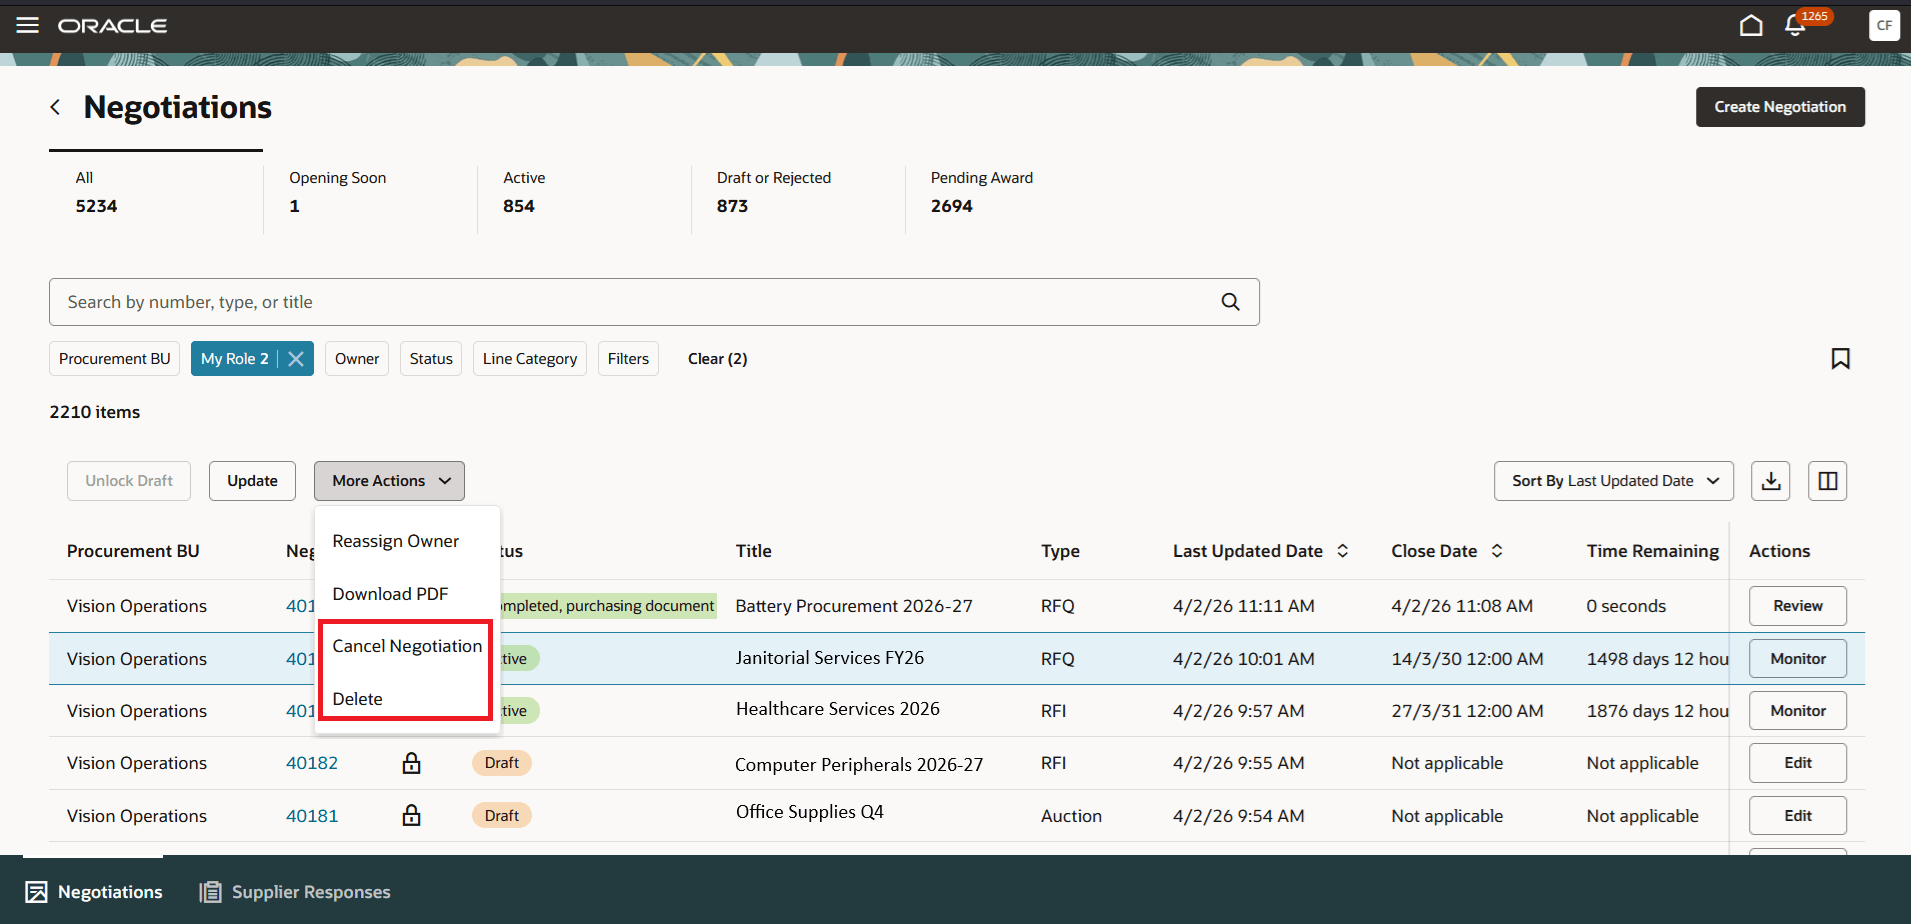Open the Home icon in the header
The width and height of the screenshot is (1911, 924).
(1751, 25)
